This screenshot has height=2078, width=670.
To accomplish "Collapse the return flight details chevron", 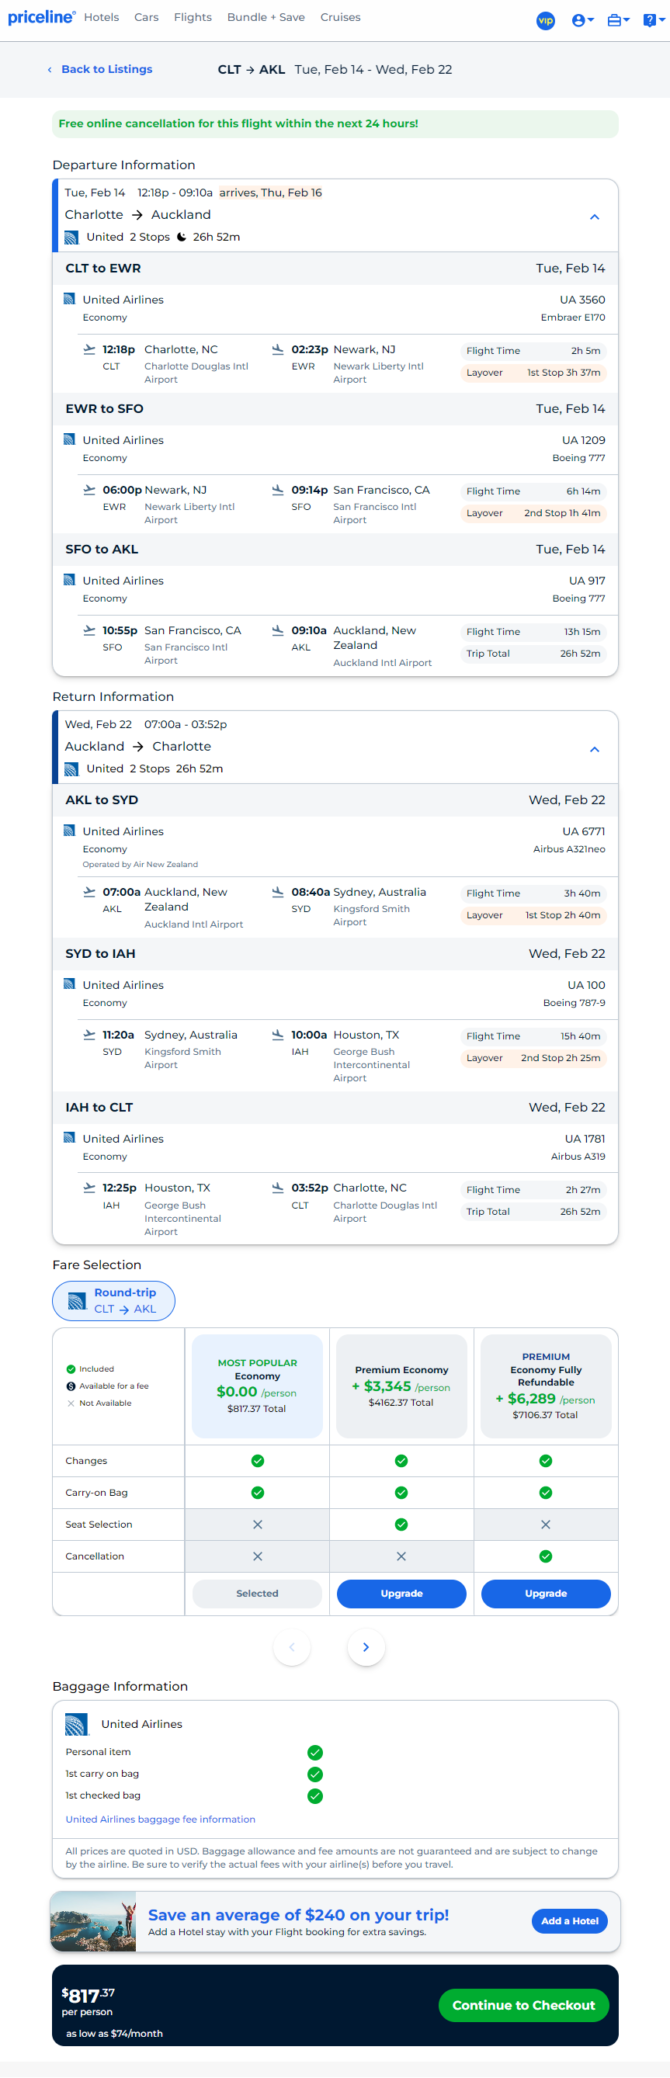I will coord(594,749).
